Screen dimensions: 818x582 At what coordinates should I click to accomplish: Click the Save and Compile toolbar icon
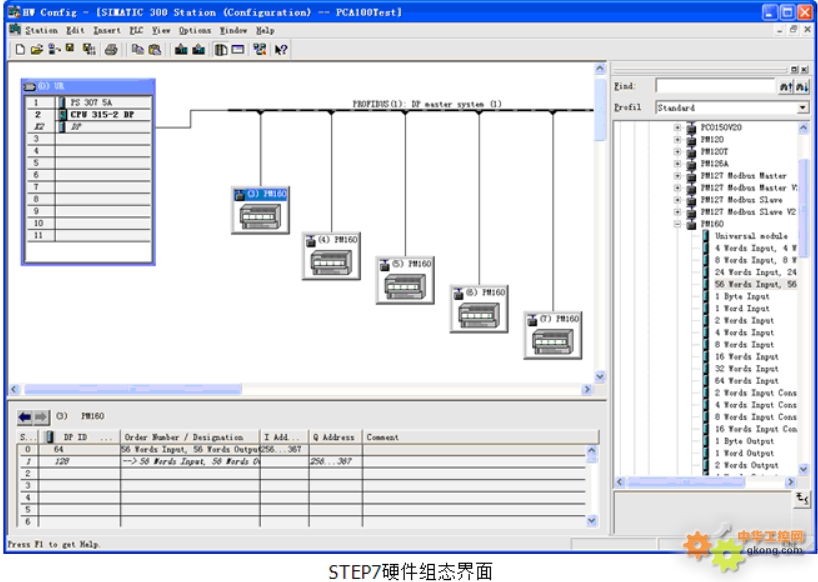click(x=89, y=50)
